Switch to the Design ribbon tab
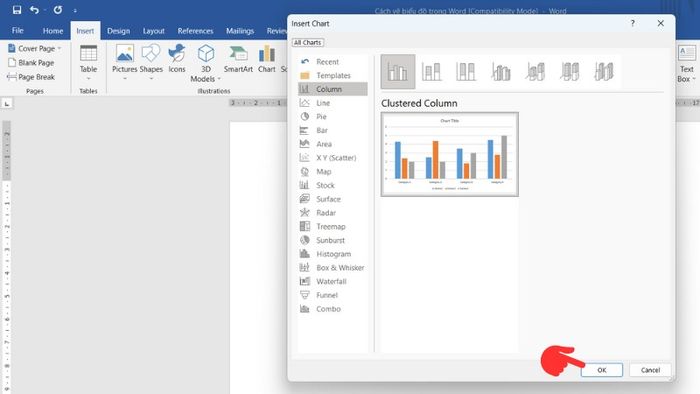Image resolution: width=700 pixels, height=394 pixels. coord(118,31)
